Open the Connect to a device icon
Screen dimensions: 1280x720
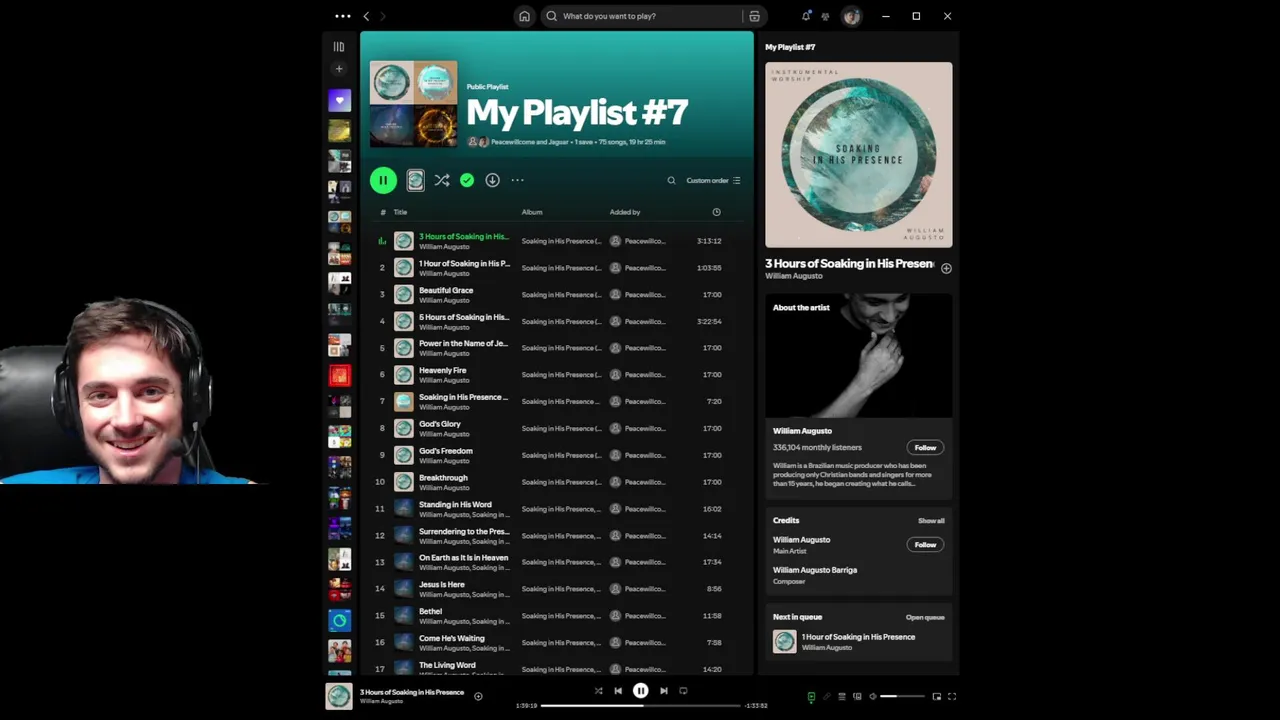click(857, 696)
